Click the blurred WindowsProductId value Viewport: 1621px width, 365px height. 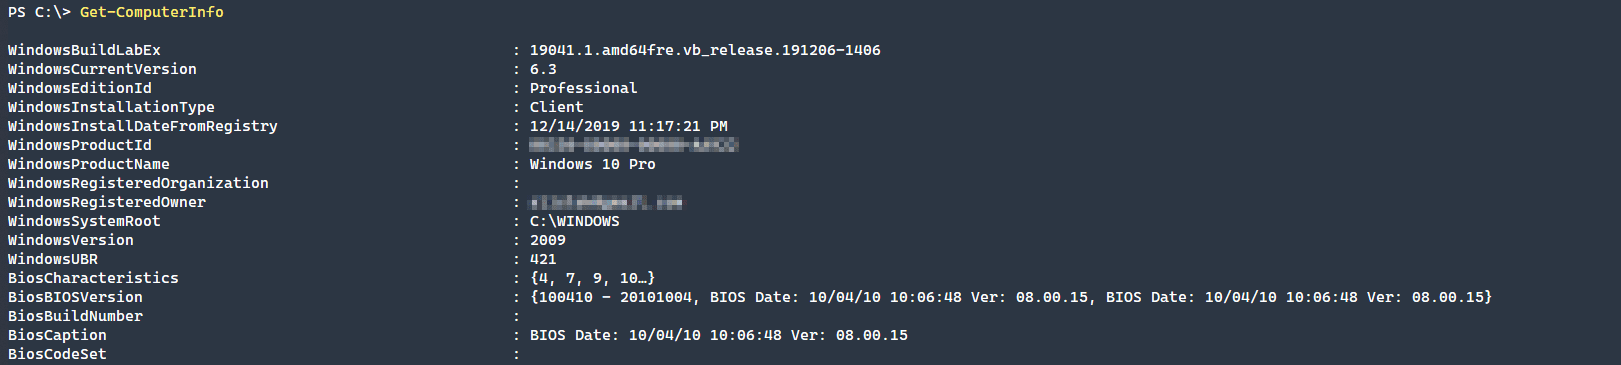coord(634,145)
